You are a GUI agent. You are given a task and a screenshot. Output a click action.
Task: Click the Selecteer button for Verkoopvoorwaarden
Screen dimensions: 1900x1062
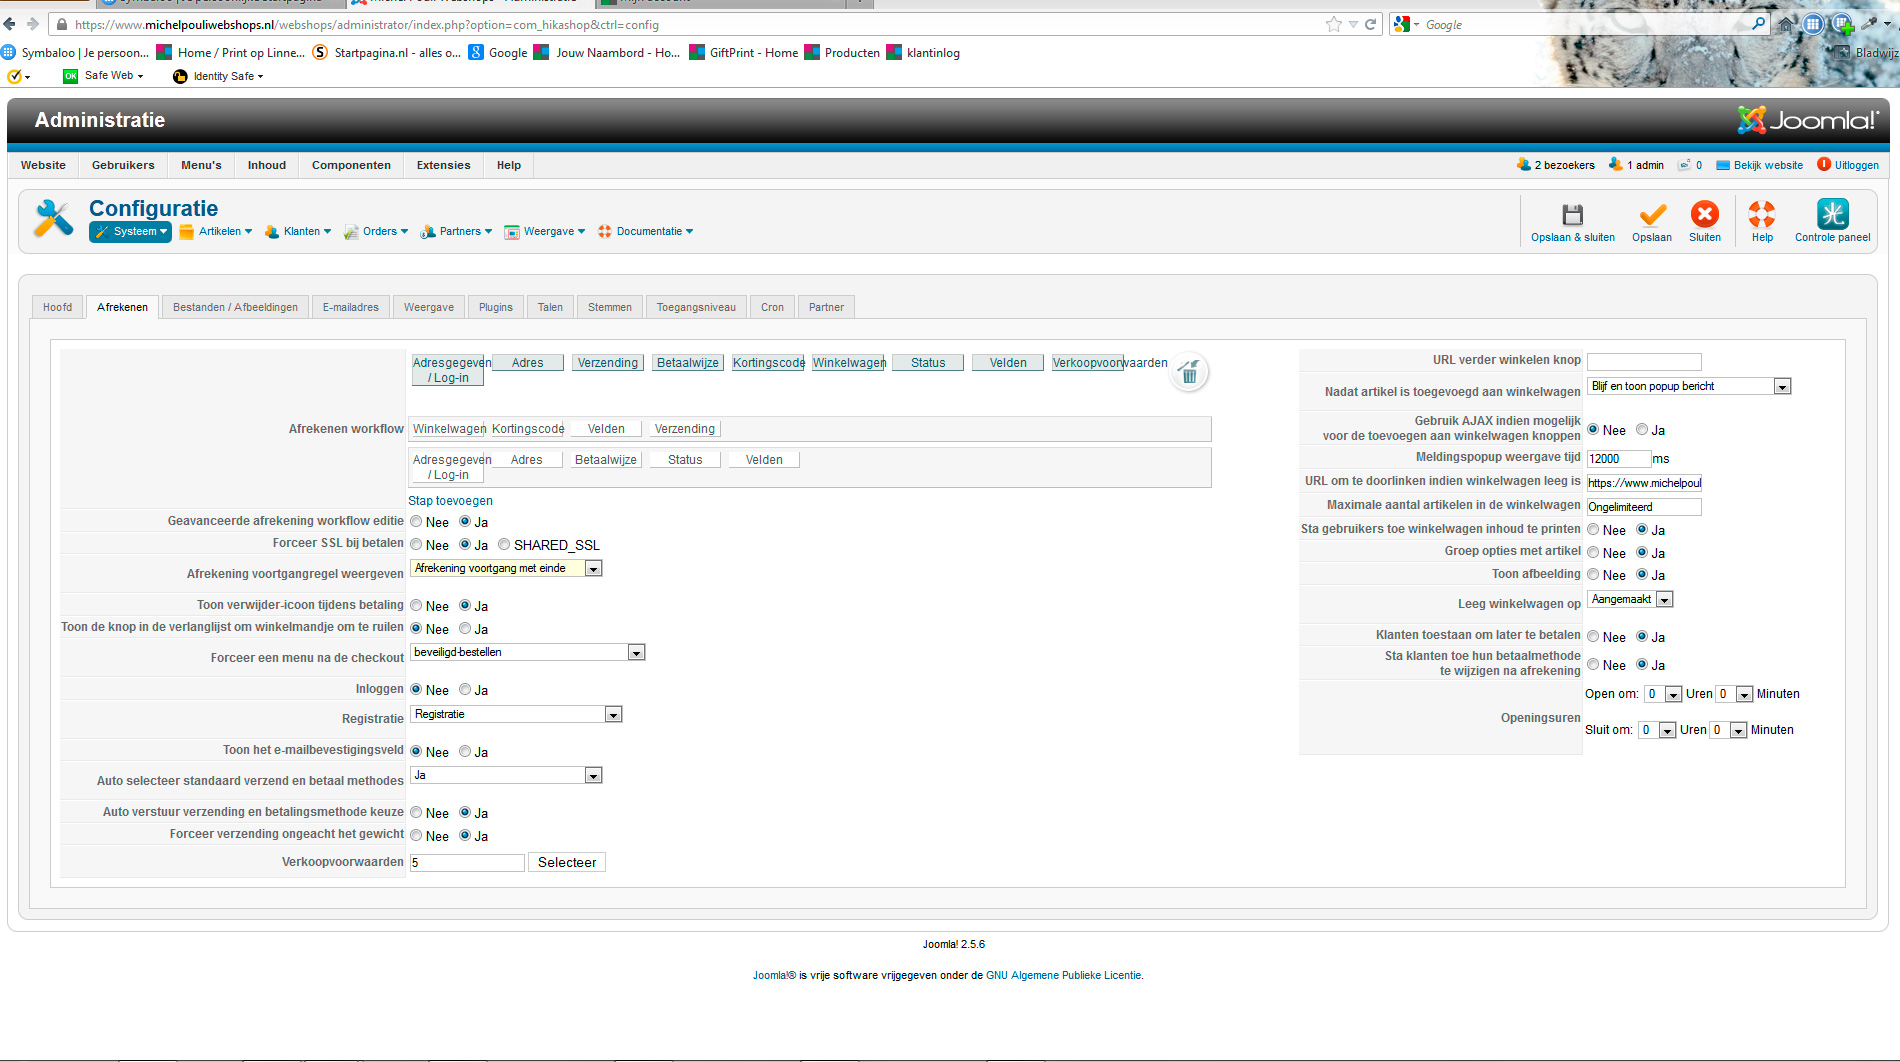coord(567,862)
